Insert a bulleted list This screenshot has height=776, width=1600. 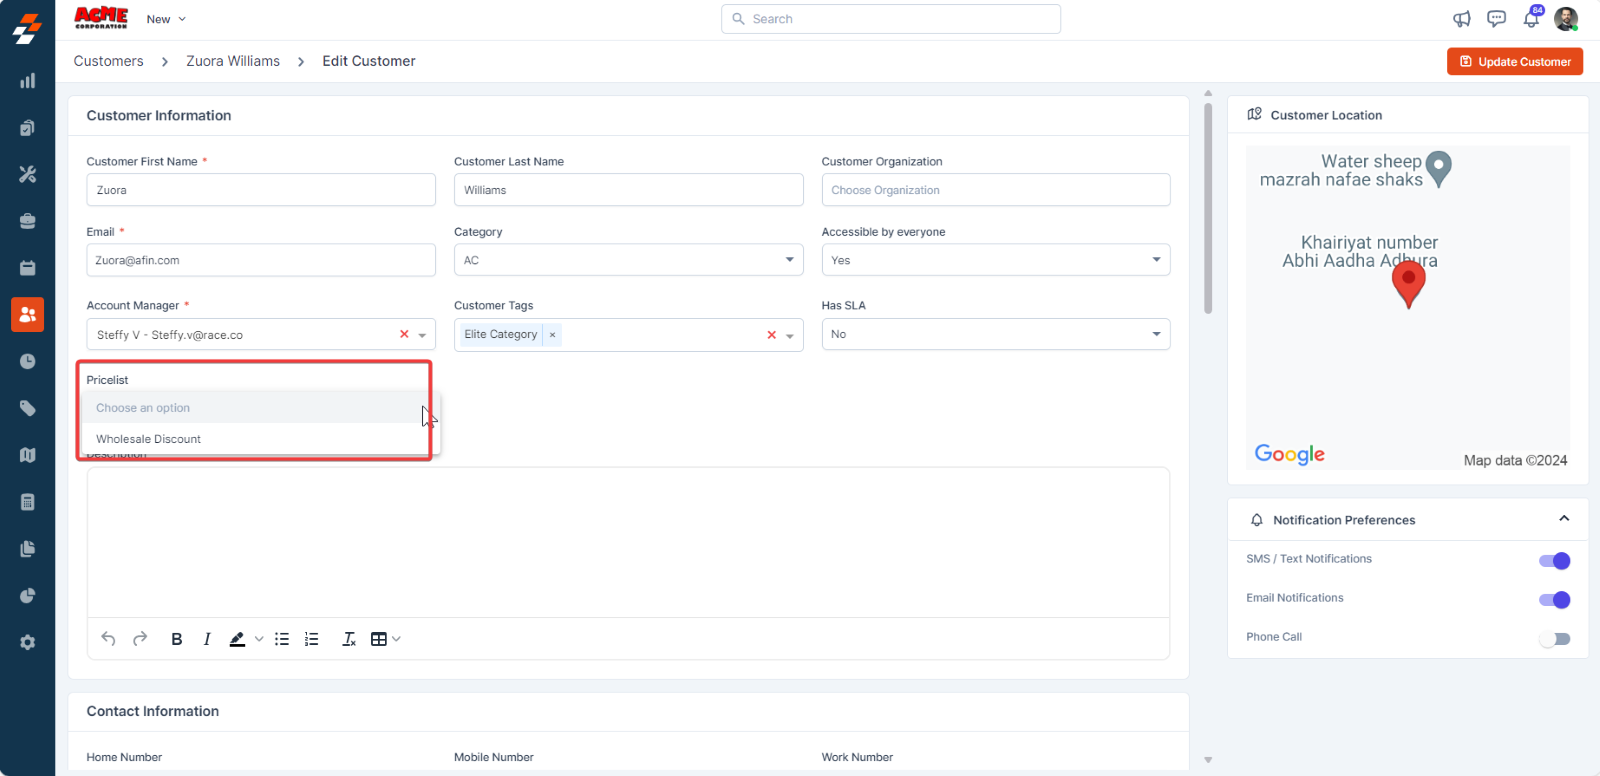tap(282, 639)
